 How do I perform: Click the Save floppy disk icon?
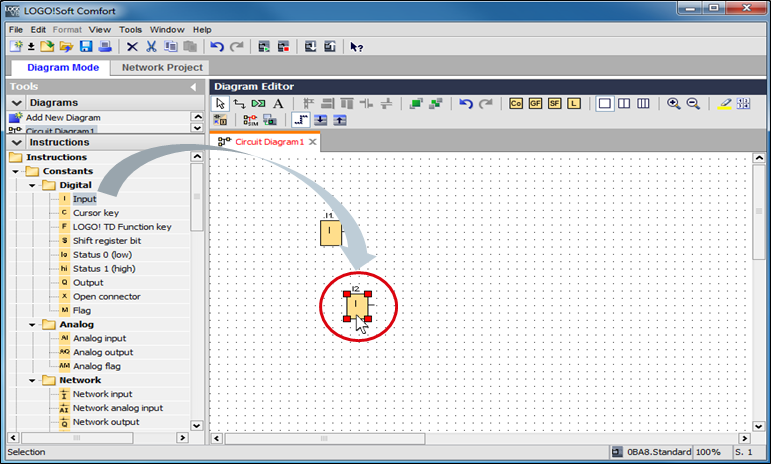coord(86,47)
